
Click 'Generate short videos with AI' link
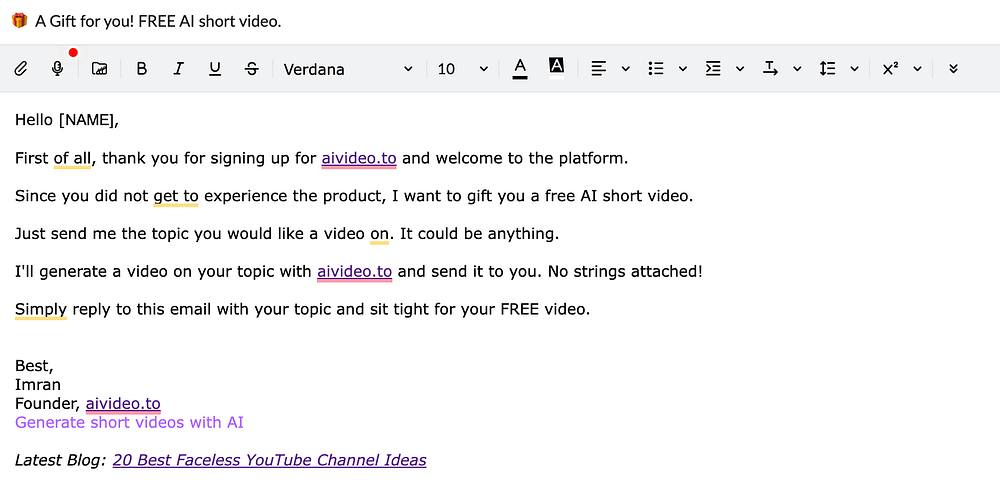129,422
